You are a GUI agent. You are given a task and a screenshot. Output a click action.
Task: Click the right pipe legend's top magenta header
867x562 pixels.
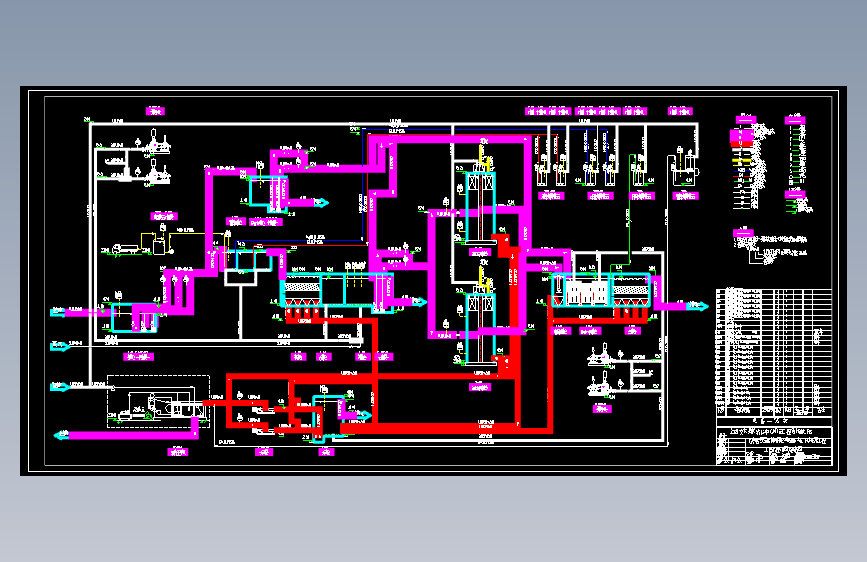tap(795, 120)
